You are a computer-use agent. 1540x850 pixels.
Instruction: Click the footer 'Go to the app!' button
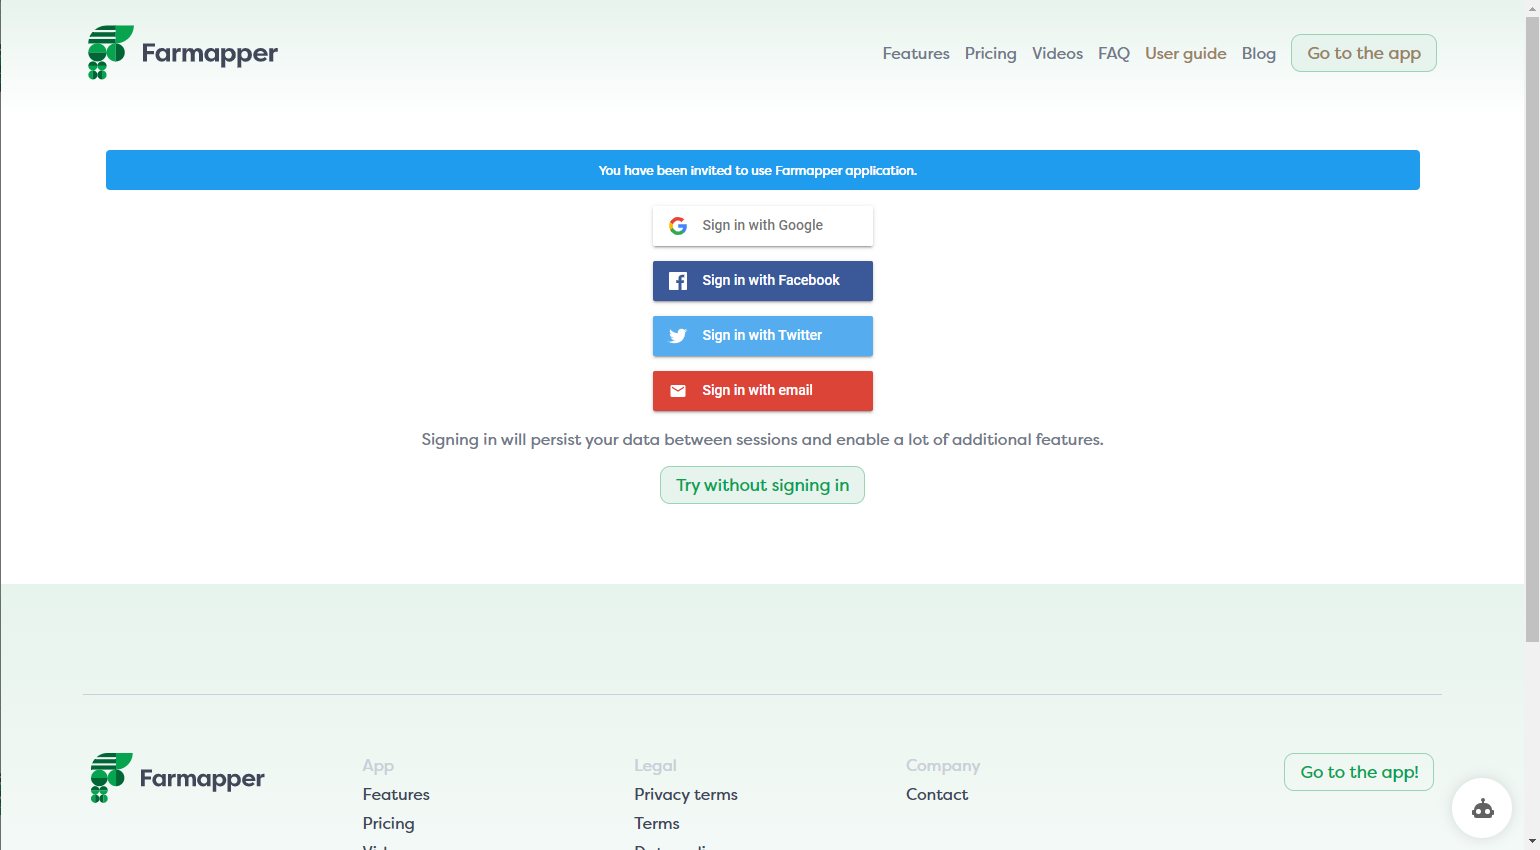1359,772
